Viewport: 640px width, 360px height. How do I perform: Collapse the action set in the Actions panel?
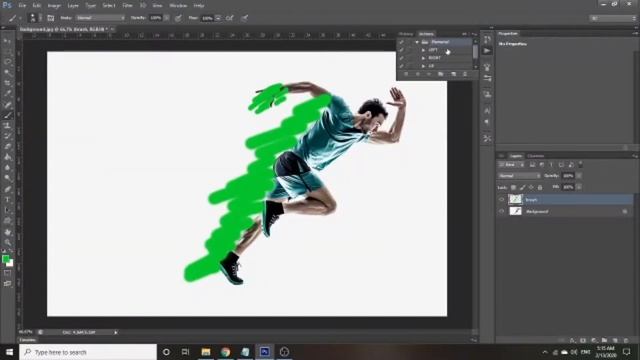(417, 42)
